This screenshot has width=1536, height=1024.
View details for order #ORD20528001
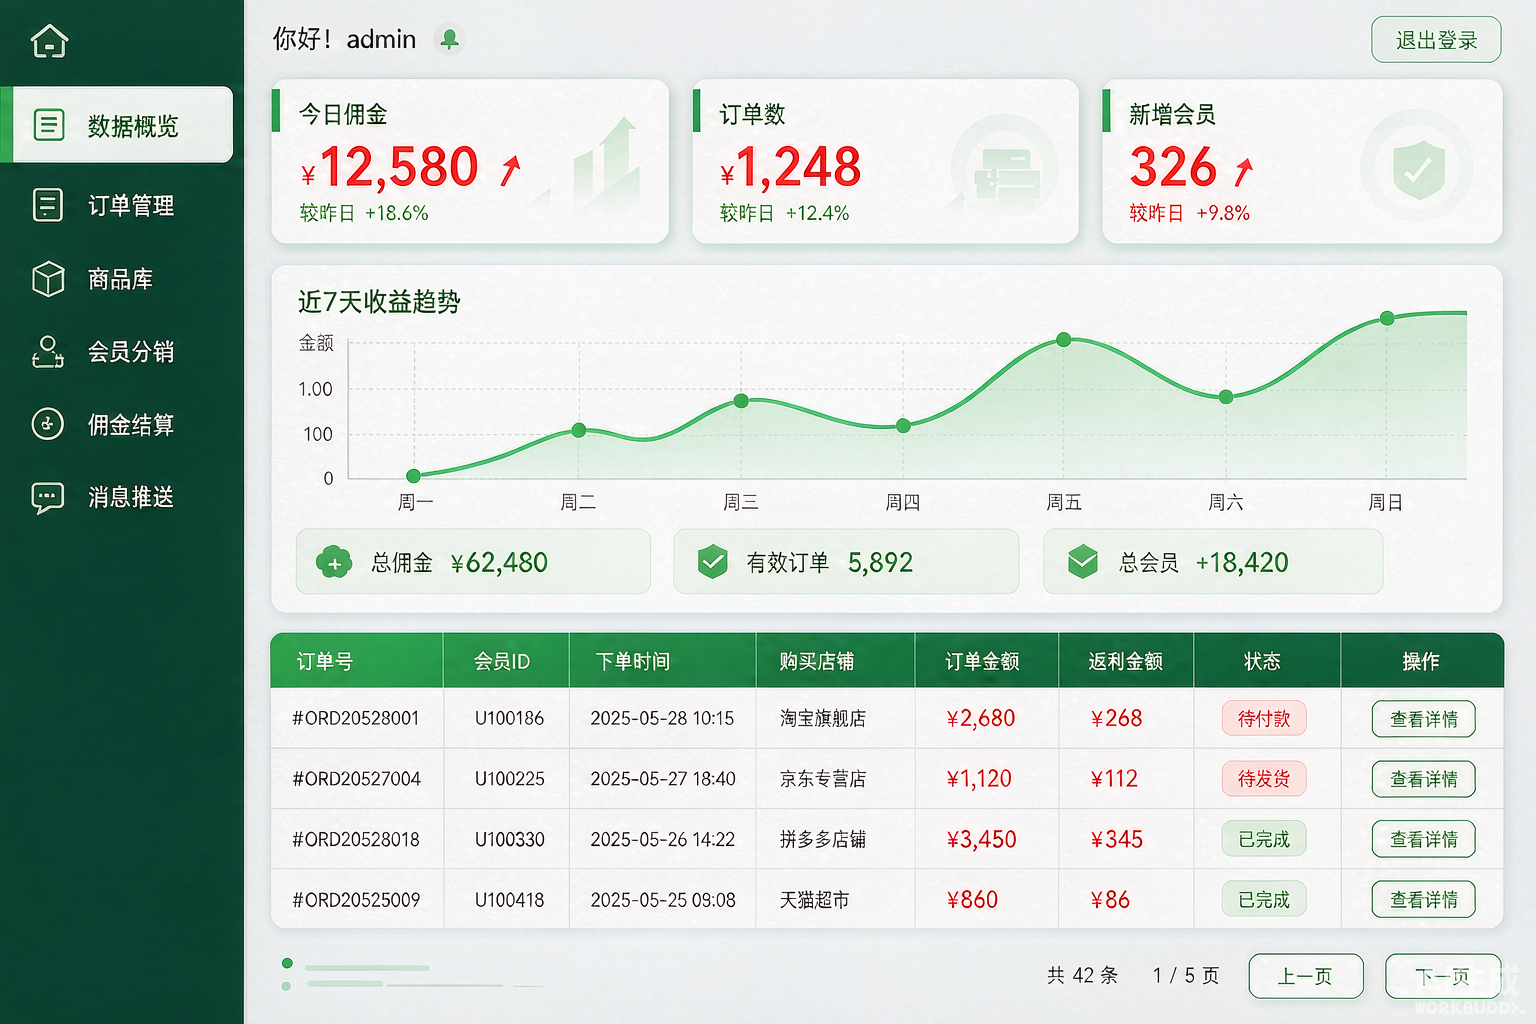[1423, 719]
